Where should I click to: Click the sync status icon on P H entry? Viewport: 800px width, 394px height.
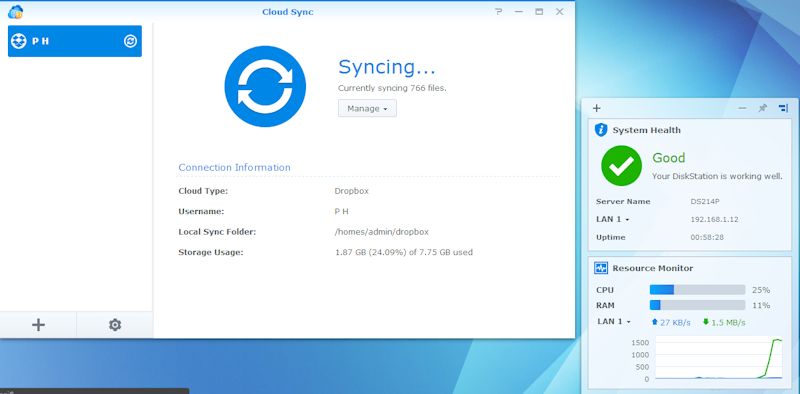coord(131,41)
